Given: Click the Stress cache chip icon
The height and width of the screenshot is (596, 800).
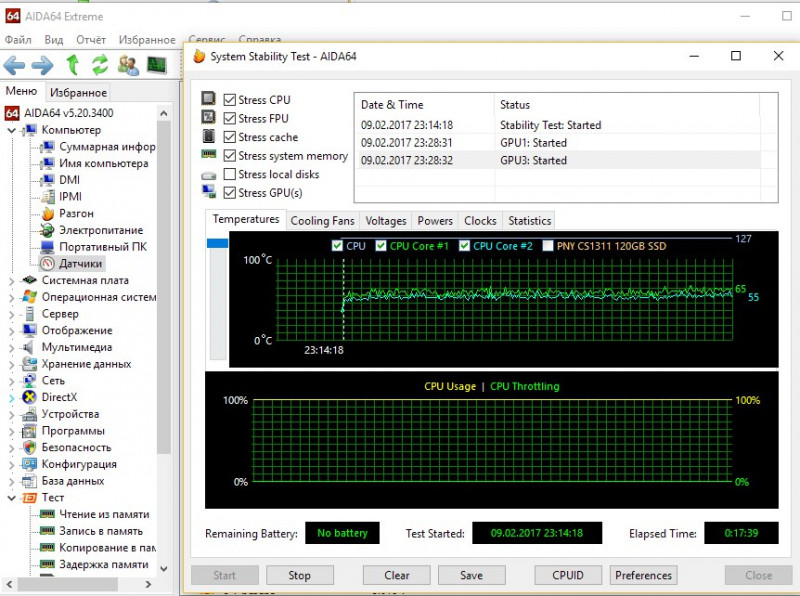Looking at the screenshot, I should click(x=208, y=136).
